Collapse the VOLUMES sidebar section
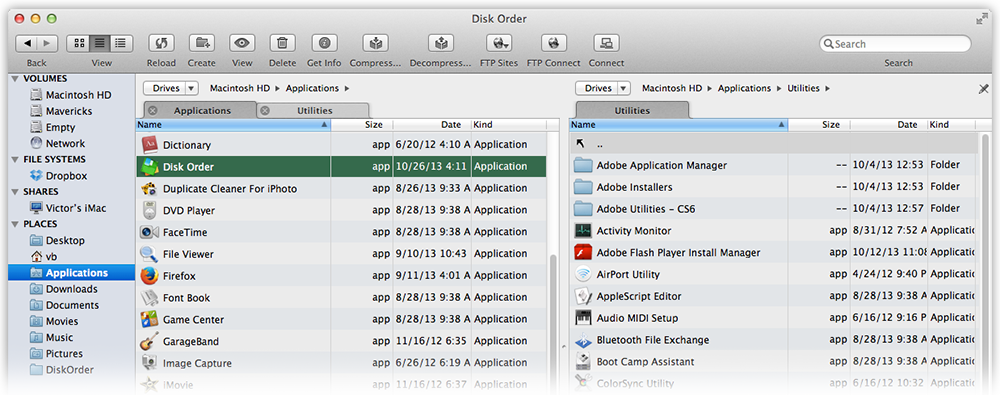 15,78
